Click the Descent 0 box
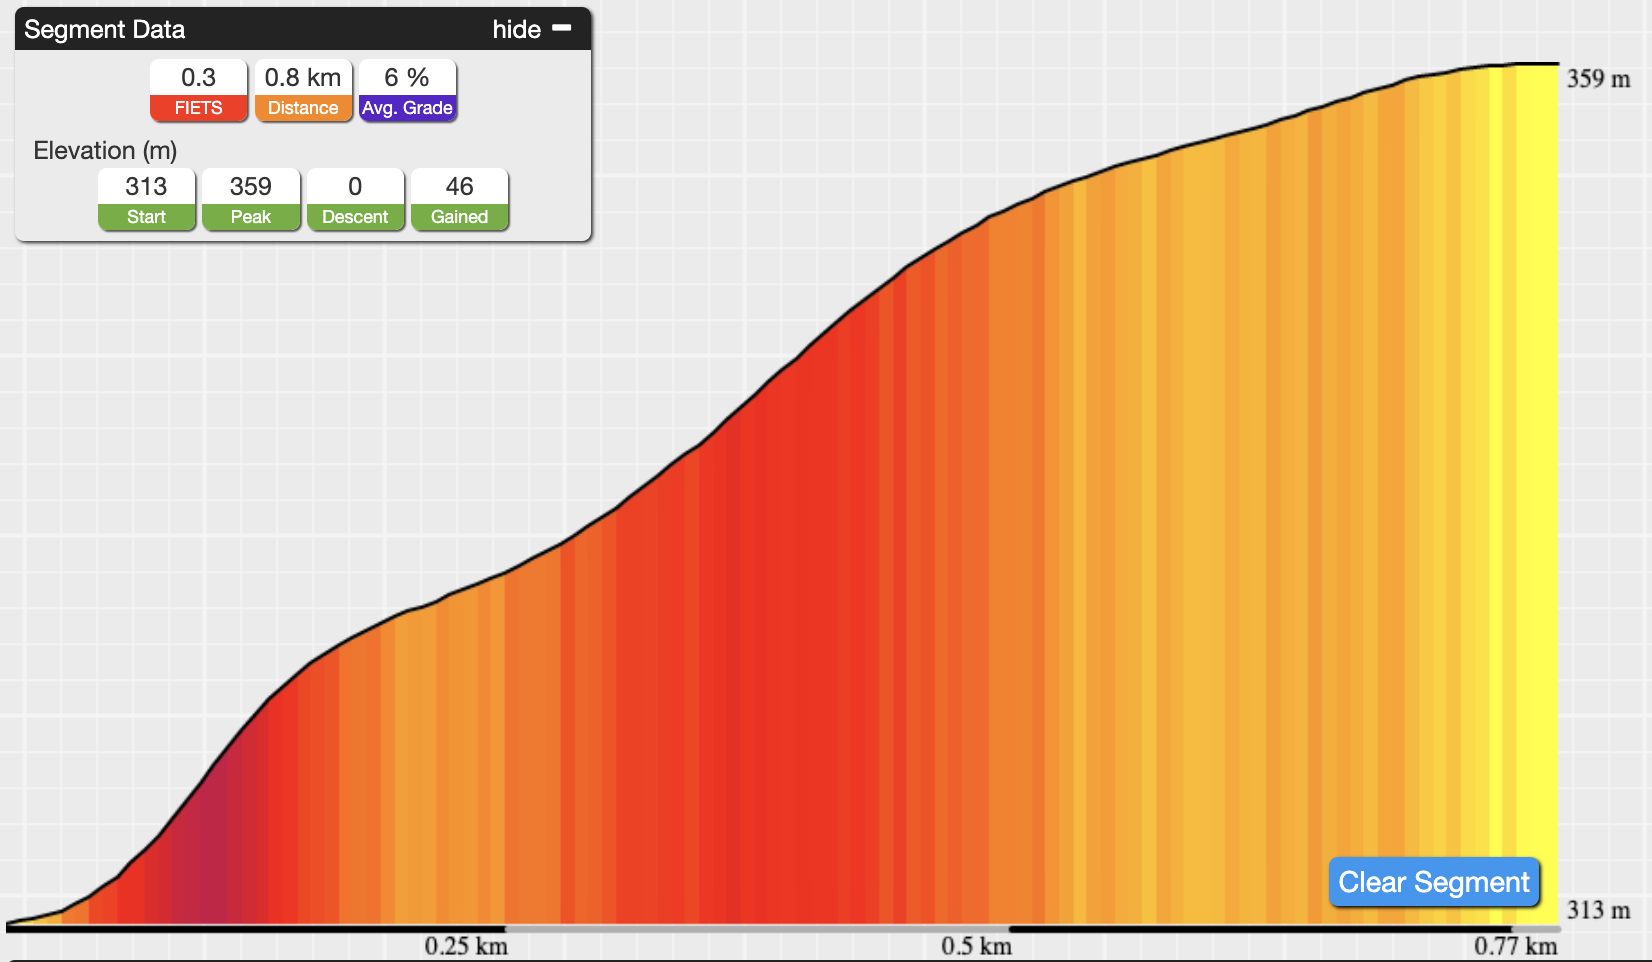The width and height of the screenshot is (1652, 962). tap(355, 200)
